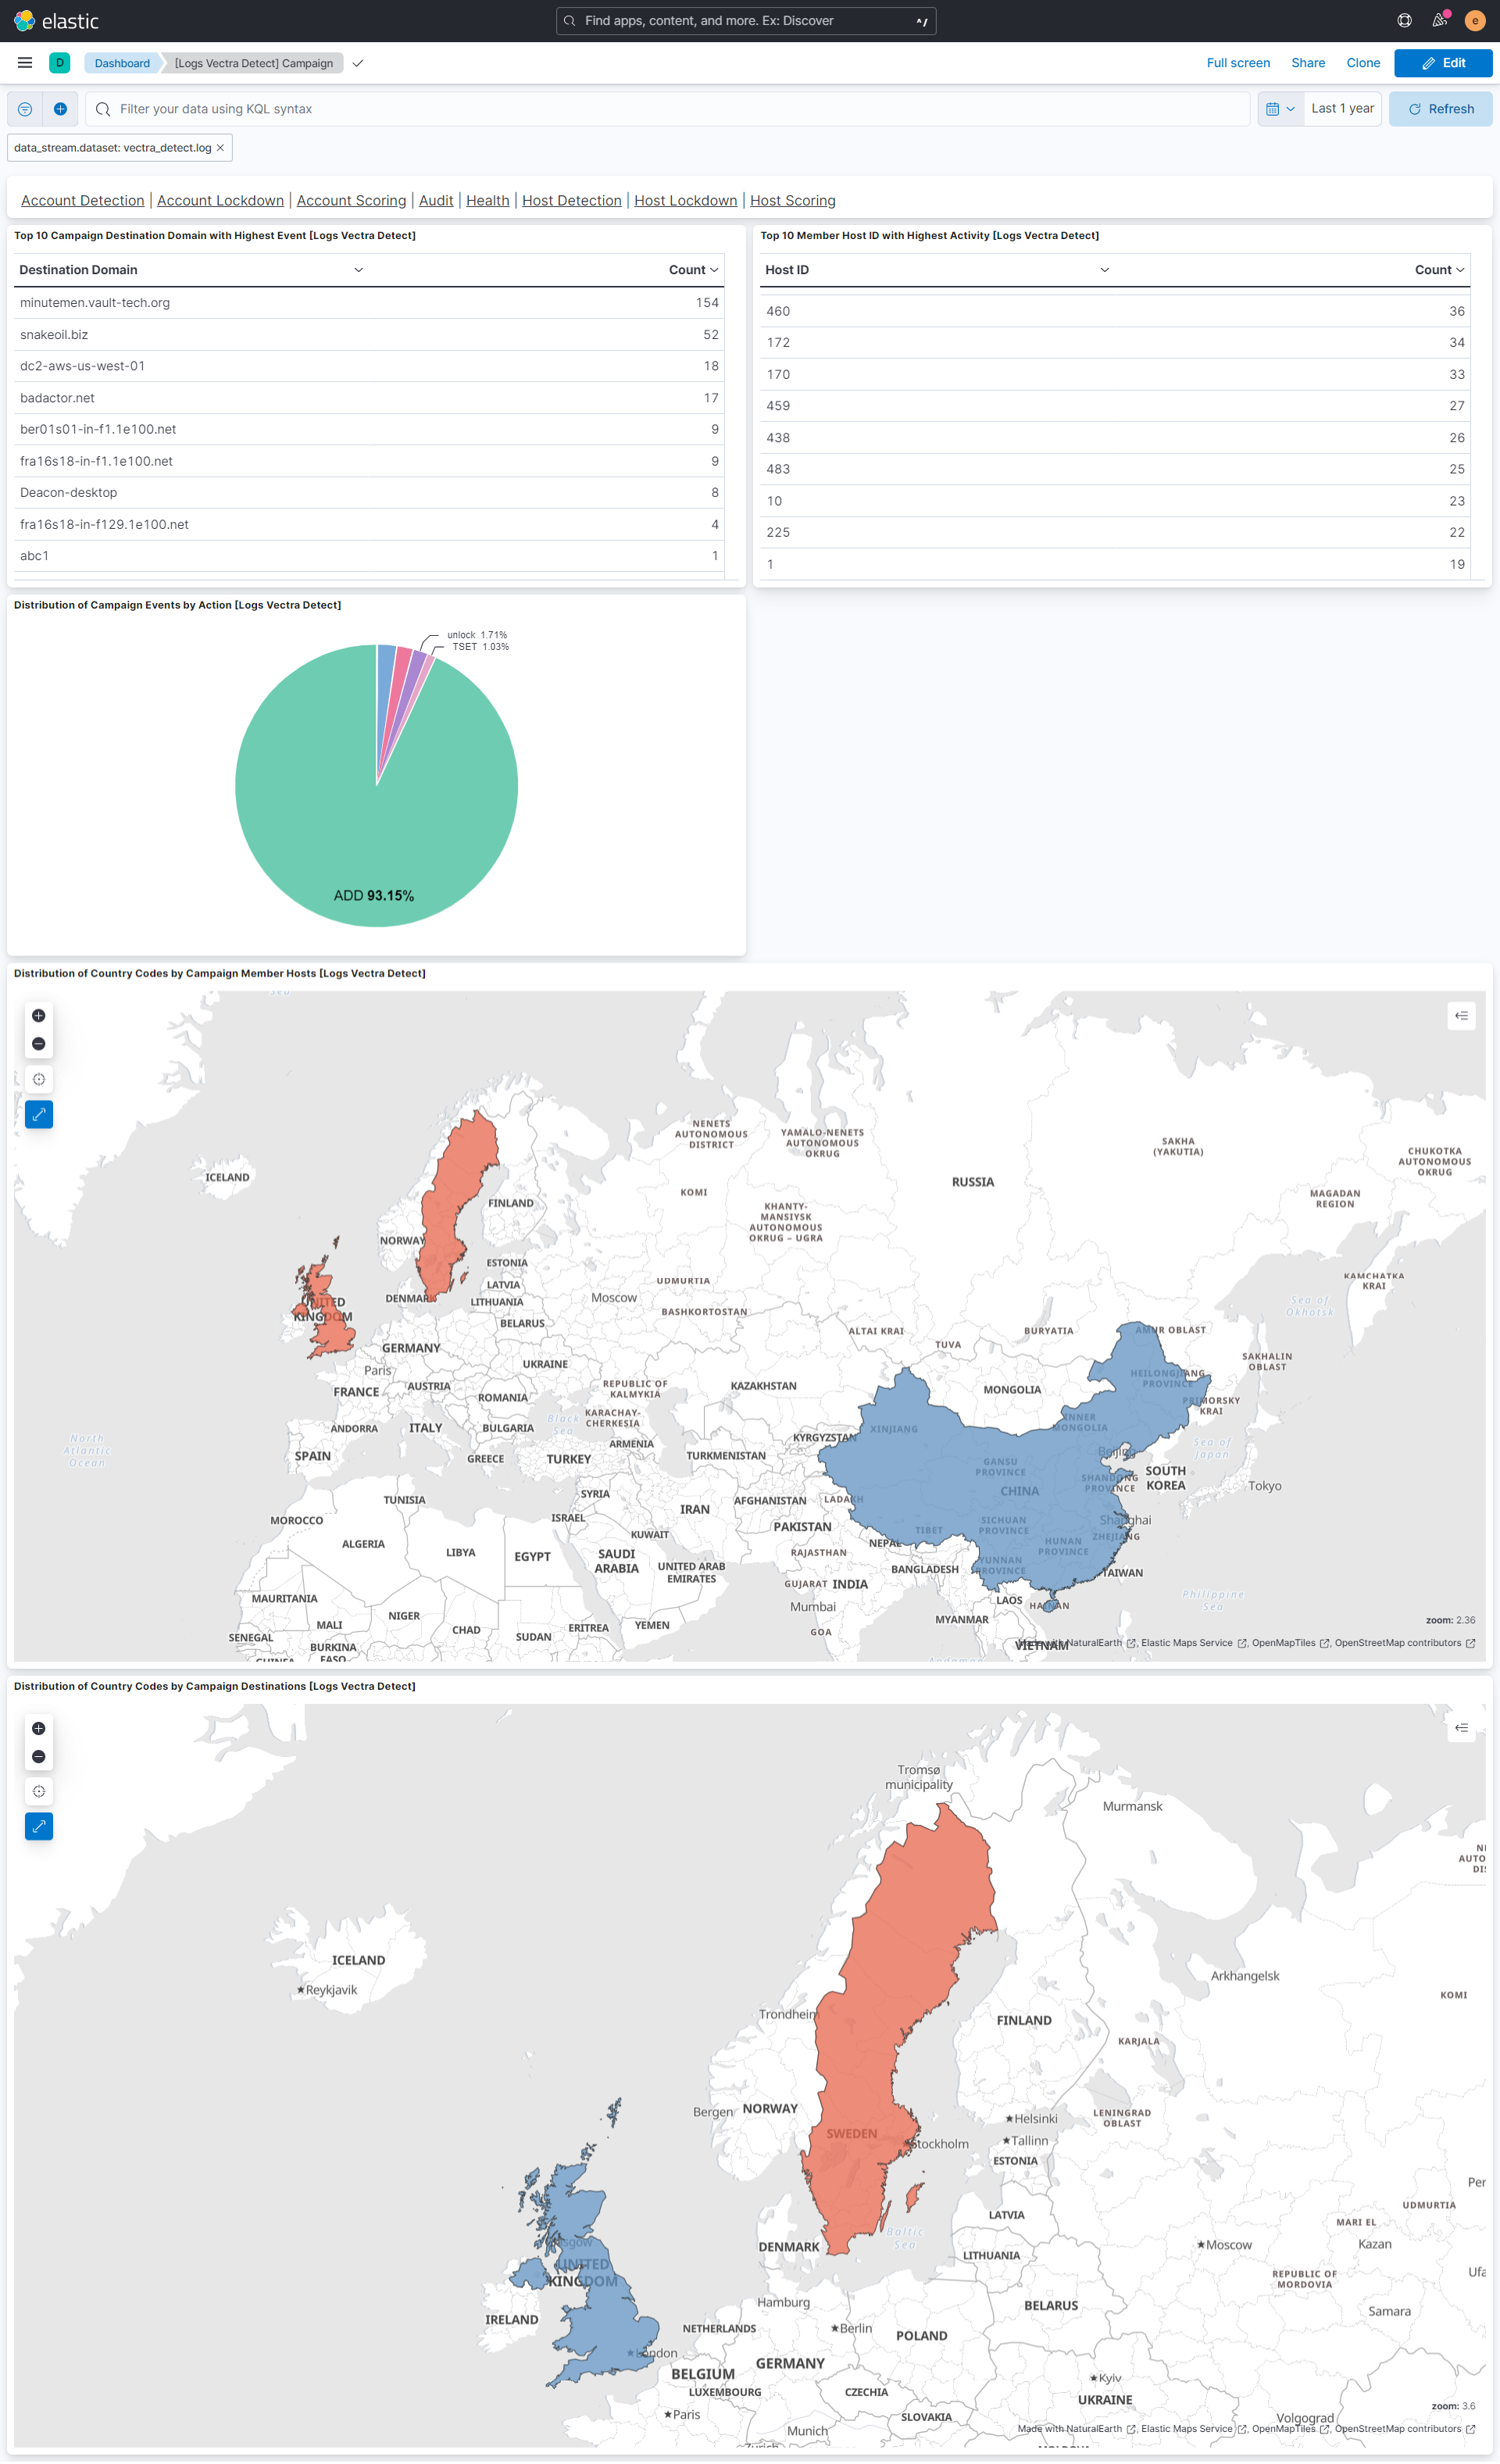The height and width of the screenshot is (2464, 1500).
Task: Go to Account Scoring dashboard link
Action: (x=351, y=200)
